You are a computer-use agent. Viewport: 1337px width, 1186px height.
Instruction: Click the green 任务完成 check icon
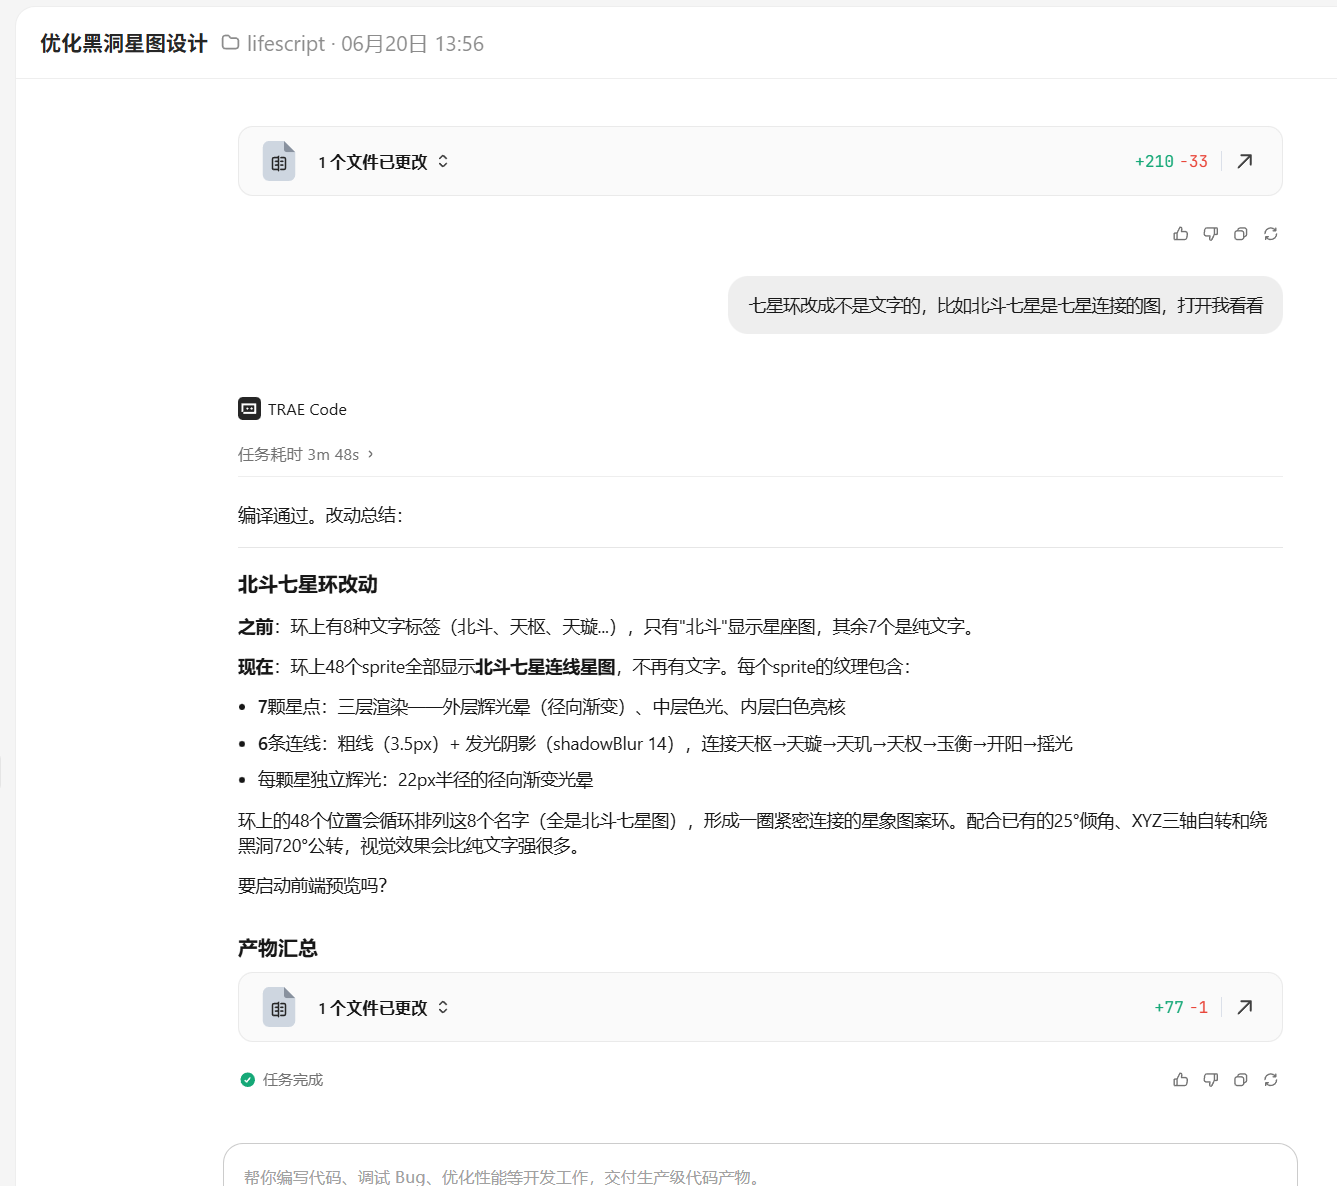(247, 1080)
